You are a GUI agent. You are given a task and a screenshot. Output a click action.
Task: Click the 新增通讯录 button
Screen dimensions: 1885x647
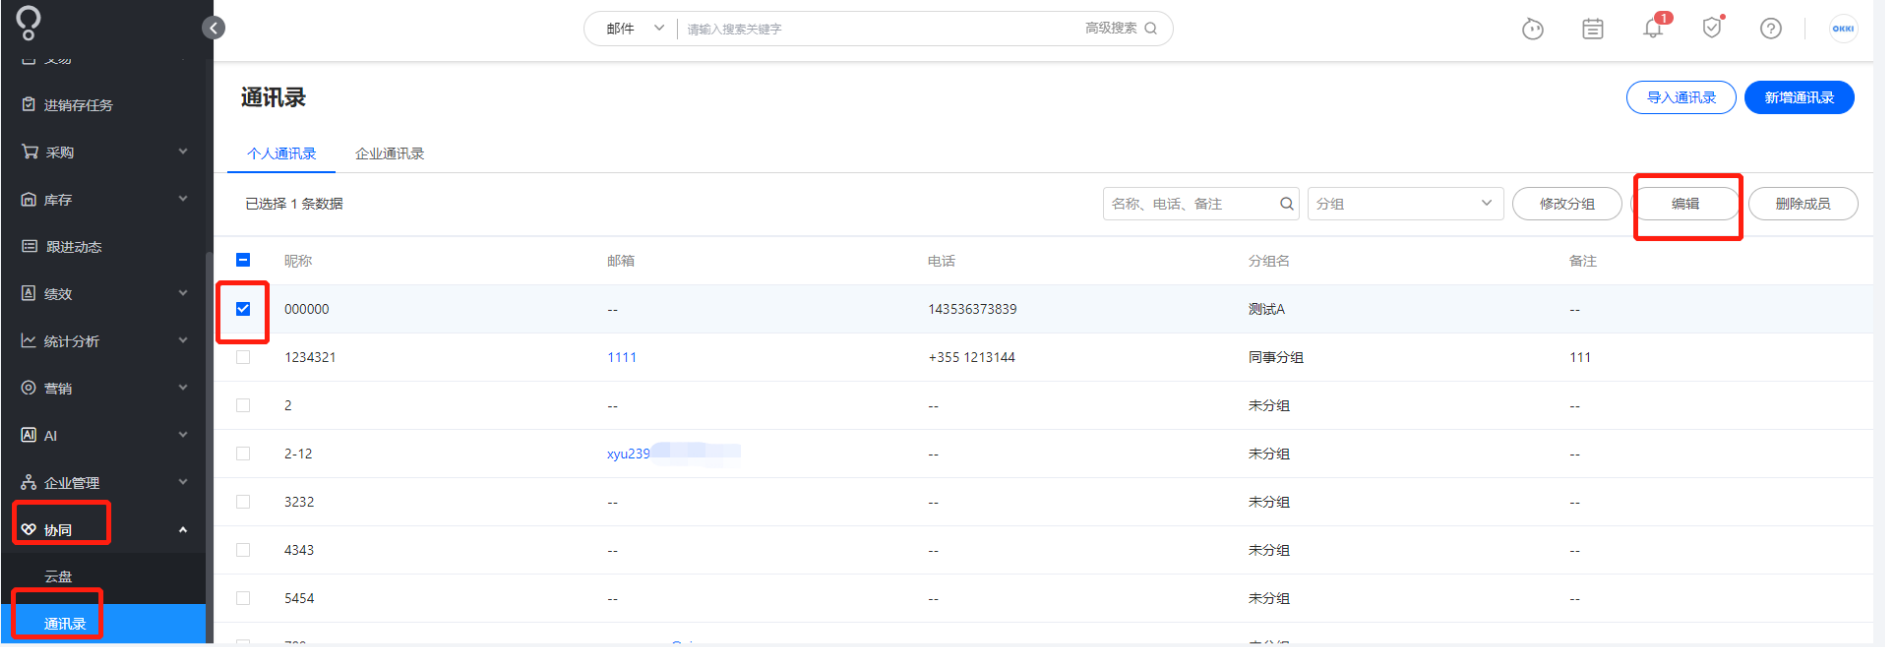click(1799, 98)
